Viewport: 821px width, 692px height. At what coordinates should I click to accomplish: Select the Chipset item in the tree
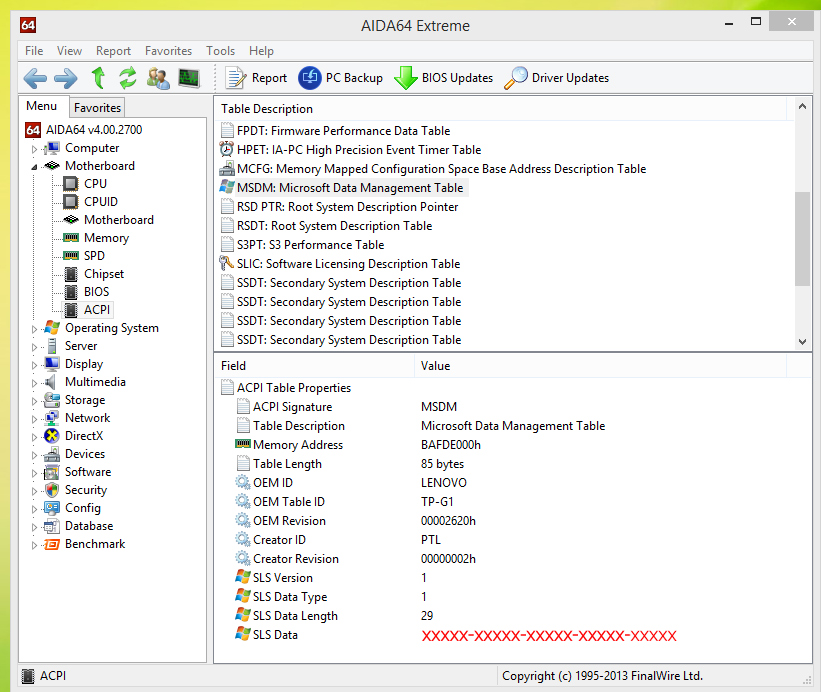click(x=104, y=274)
